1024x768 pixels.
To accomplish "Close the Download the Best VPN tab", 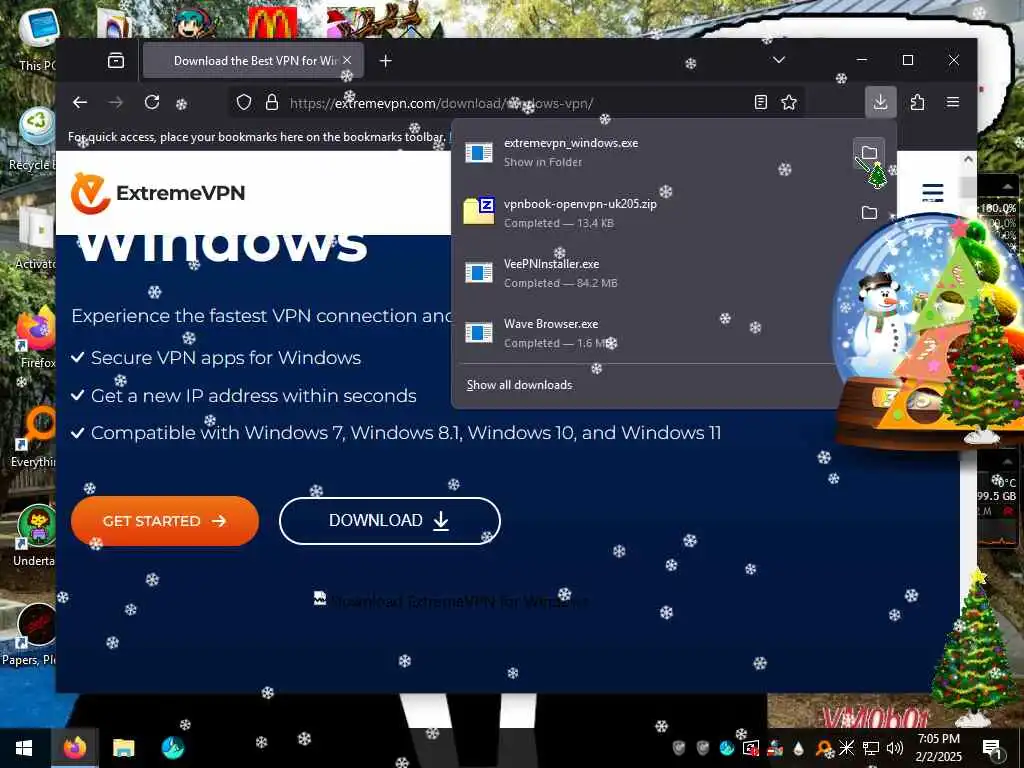I will click(x=347, y=60).
